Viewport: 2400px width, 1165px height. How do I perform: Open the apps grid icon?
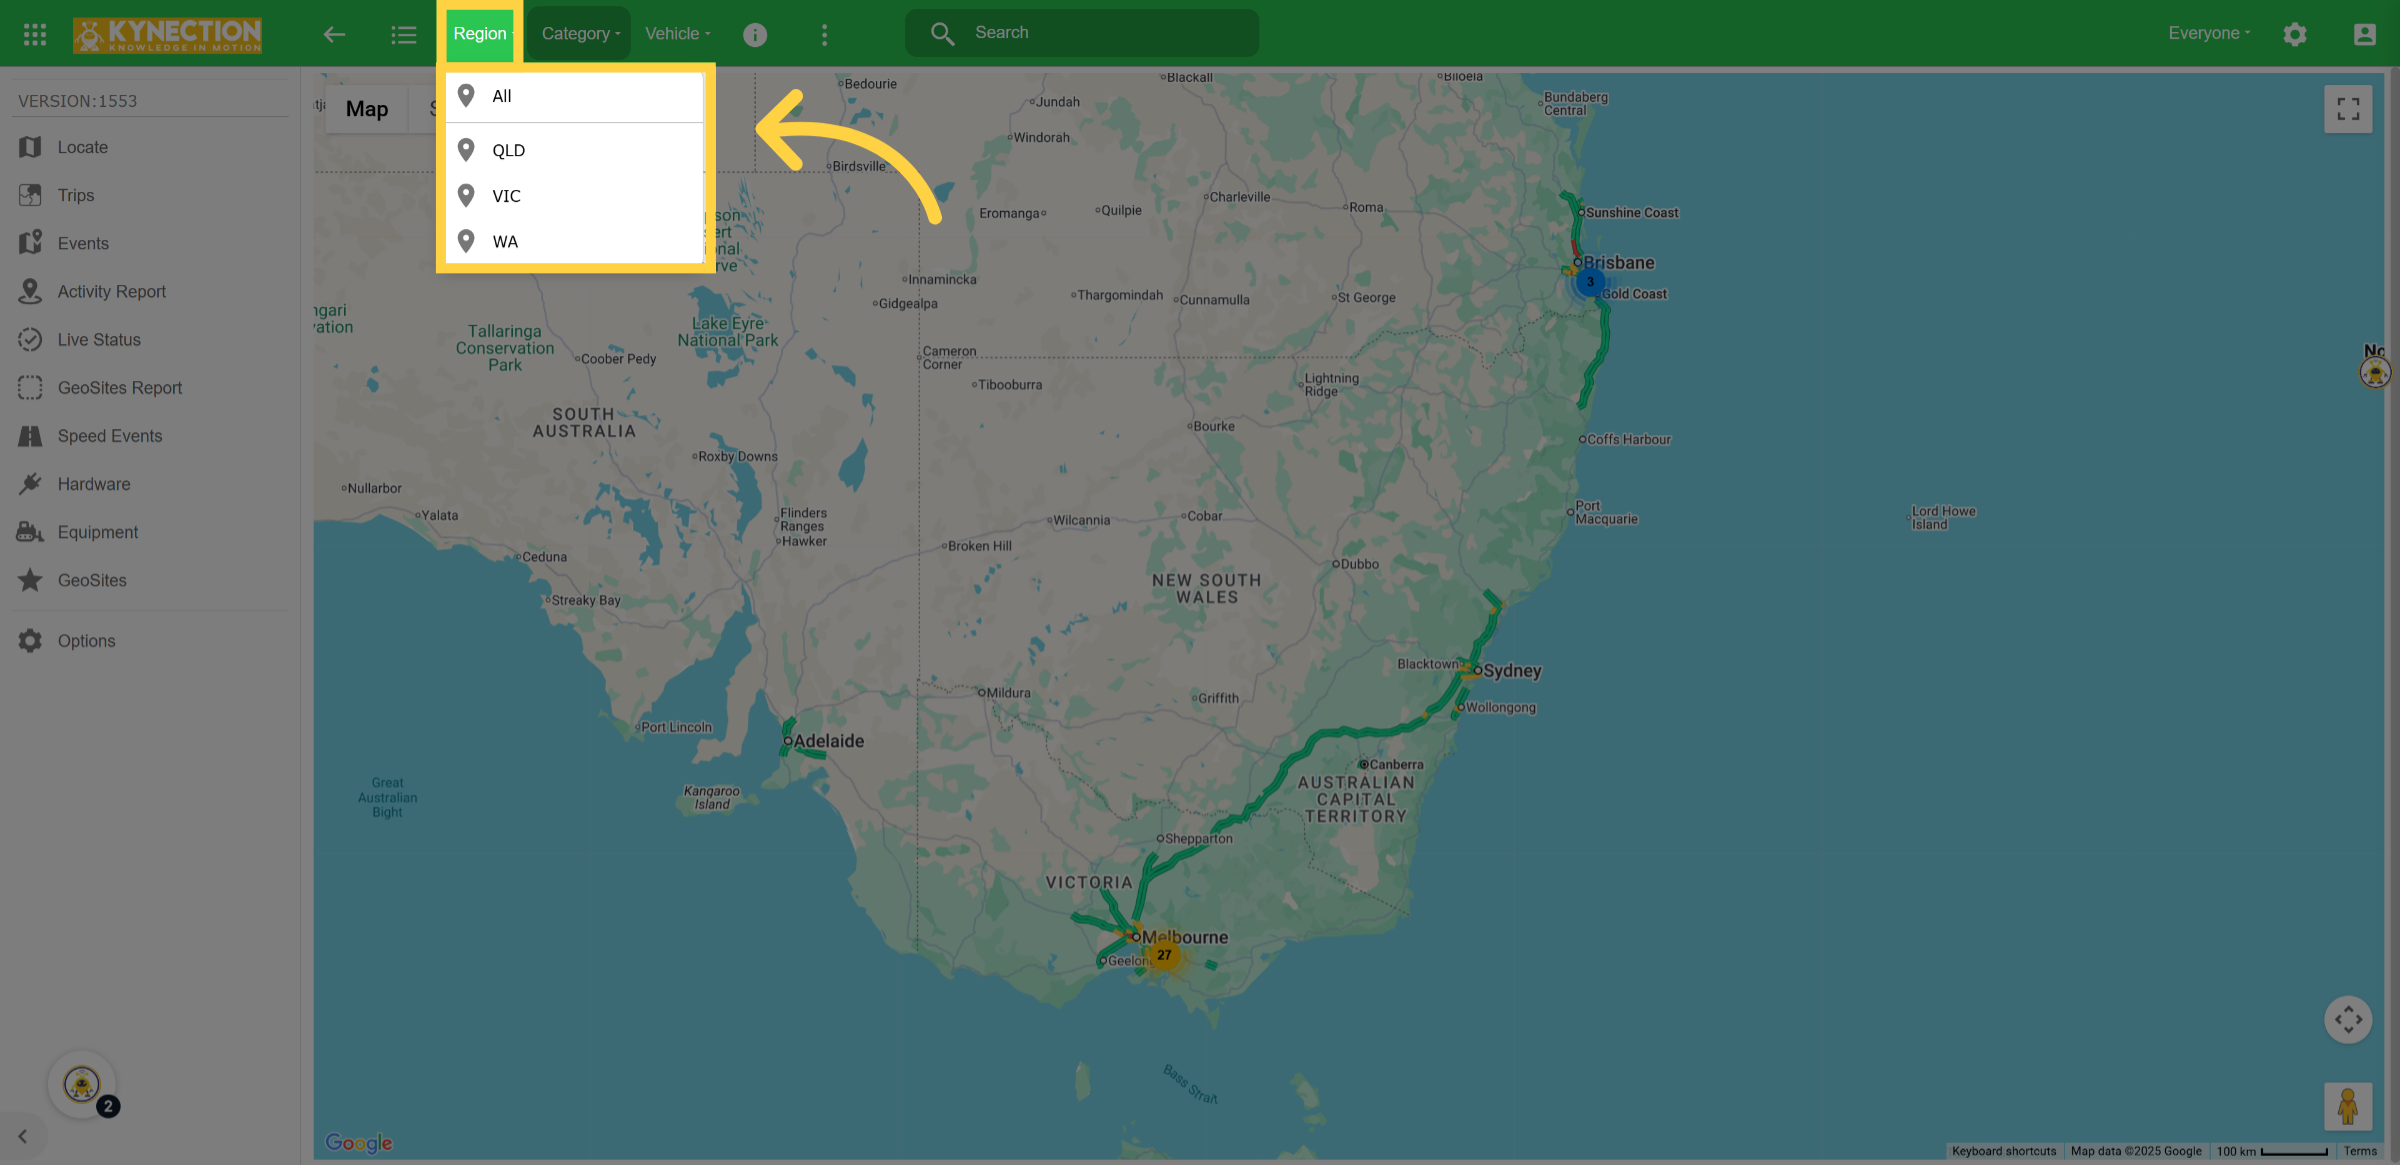(x=35, y=34)
